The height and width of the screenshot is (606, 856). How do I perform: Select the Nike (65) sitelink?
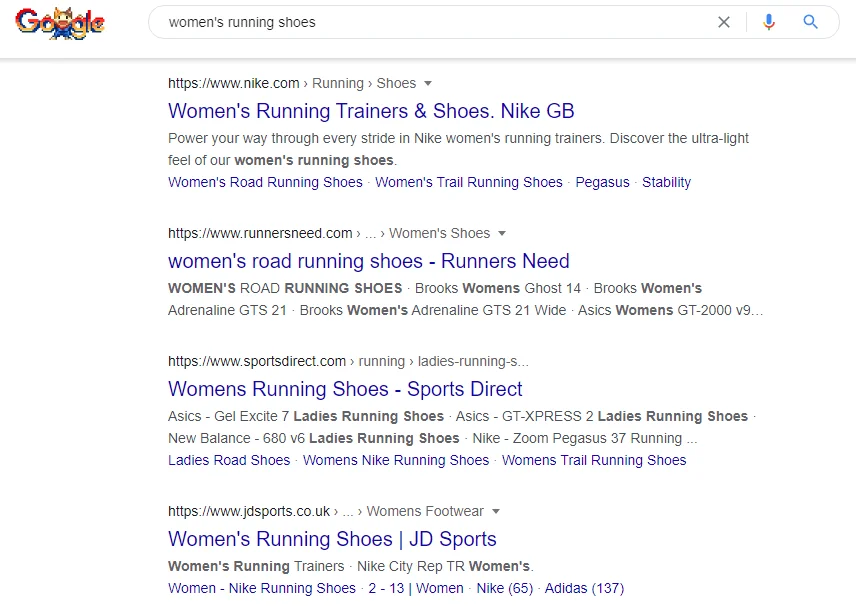click(x=504, y=589)
